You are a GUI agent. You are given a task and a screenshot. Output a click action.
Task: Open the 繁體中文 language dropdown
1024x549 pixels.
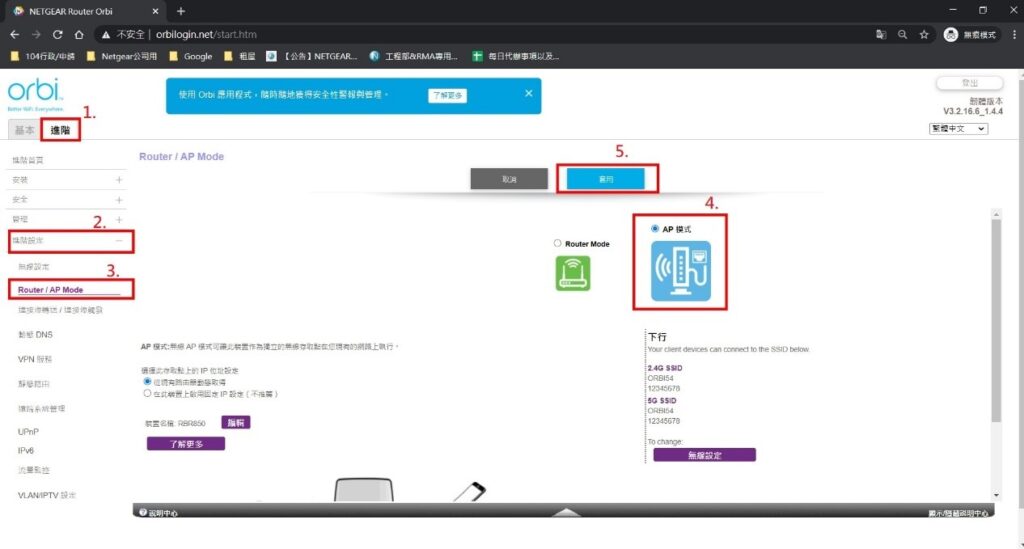[958, 128]
